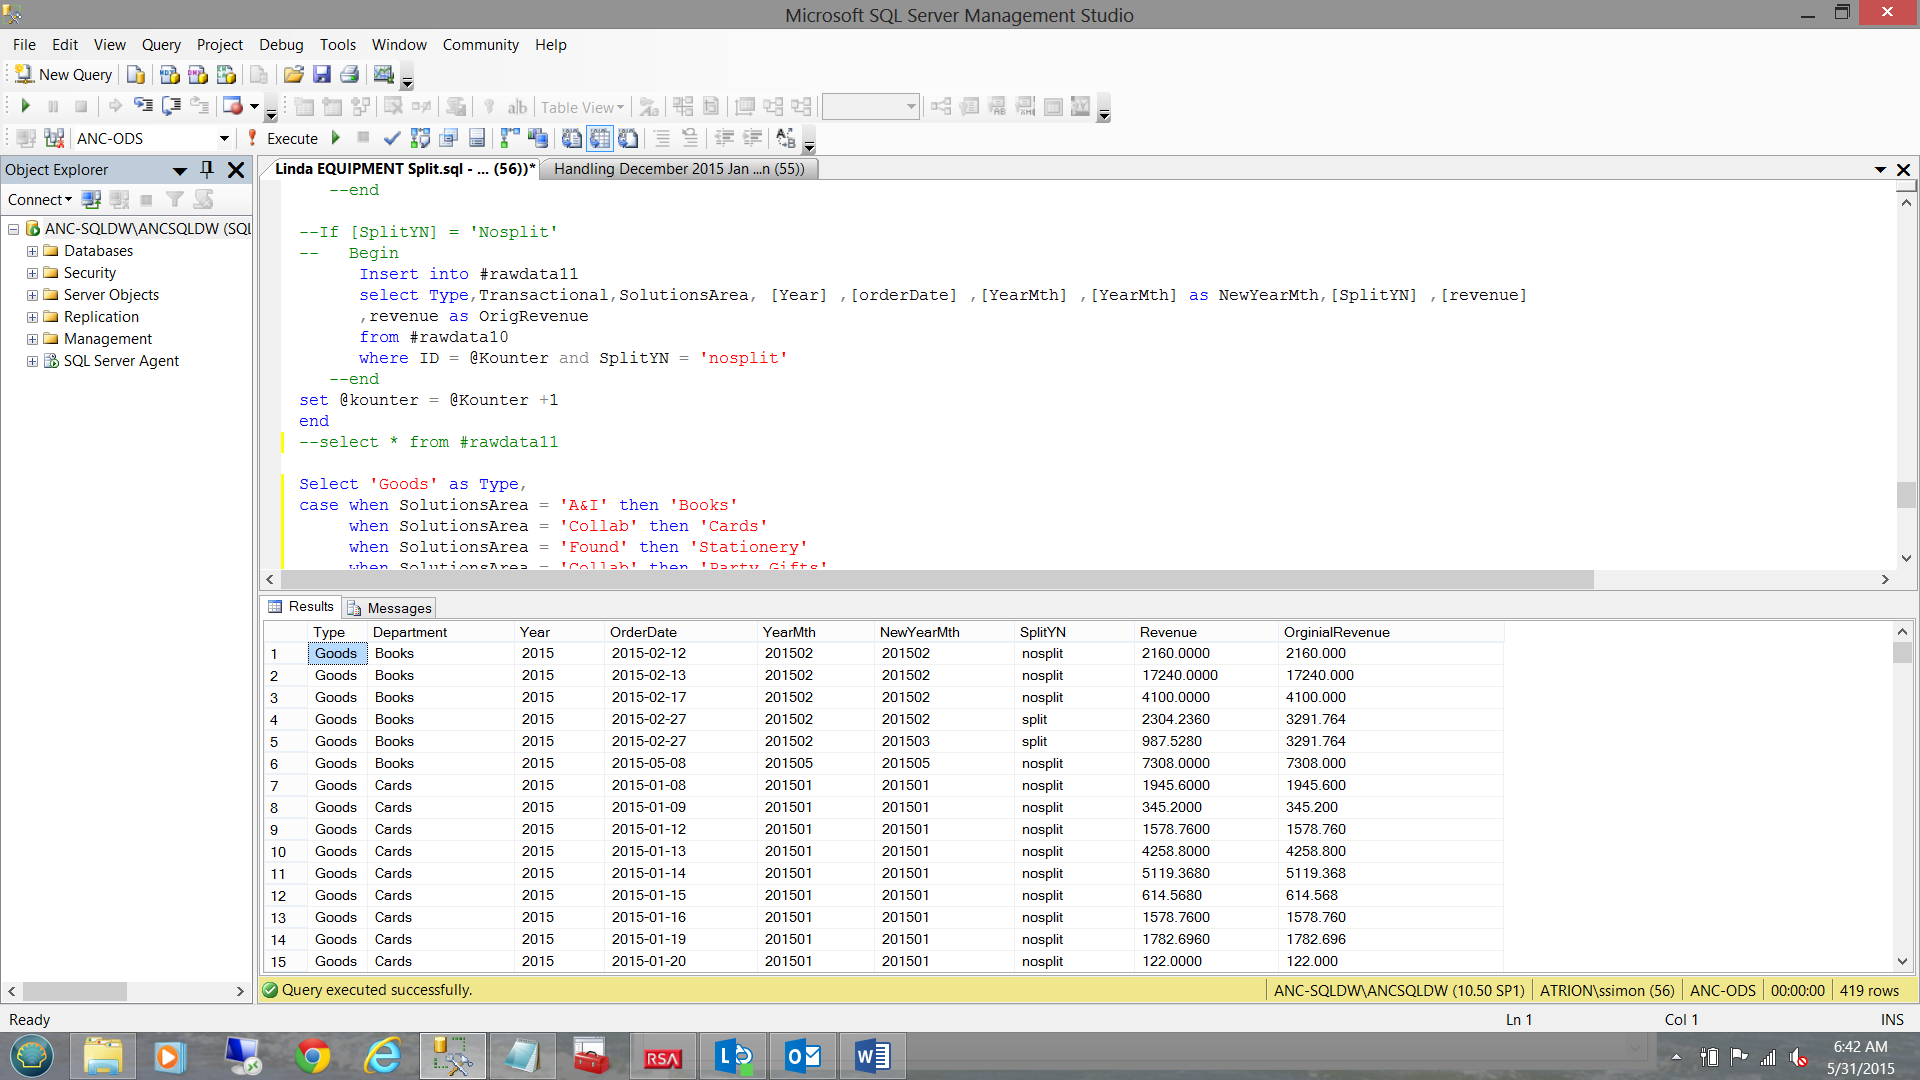Click the Parse query checkmark icon
Viewport: 1920px width, 1080px height.
[392, 139]
